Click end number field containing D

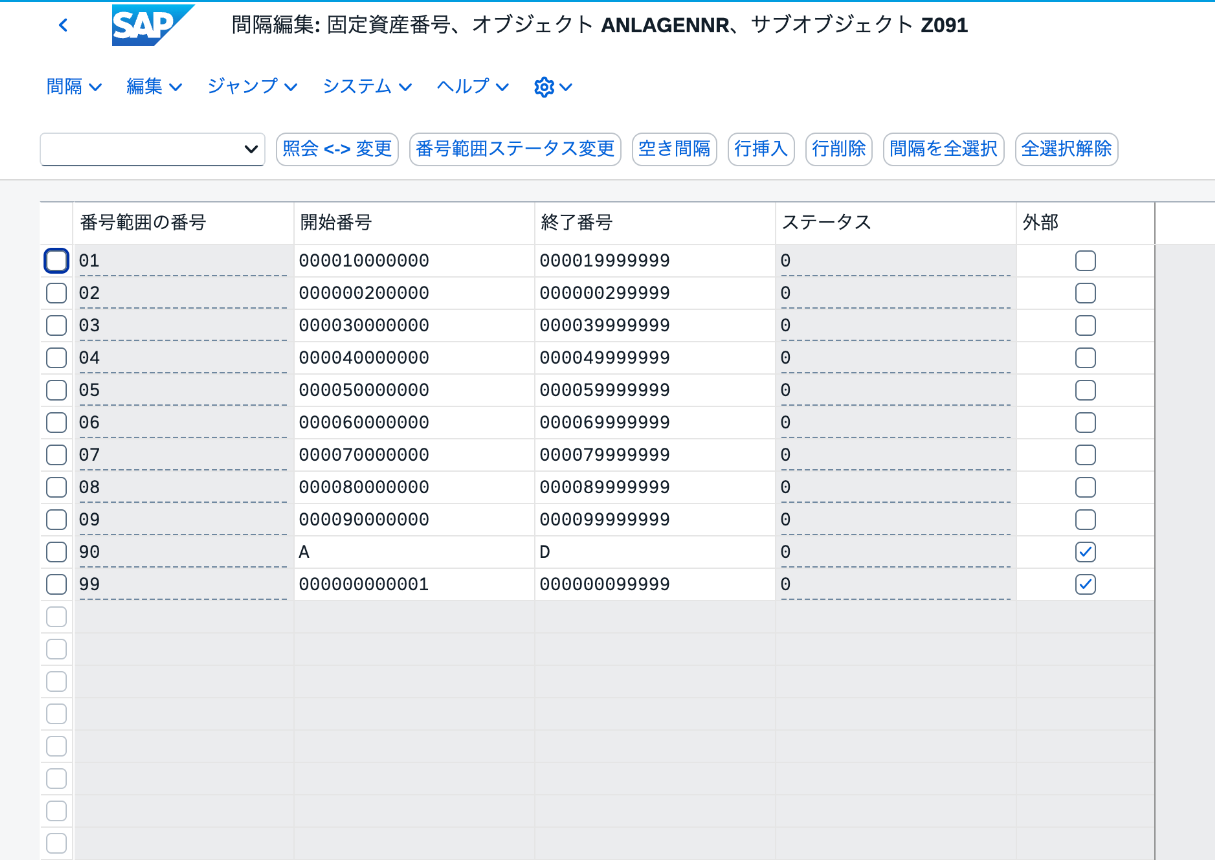pos(655,552)
